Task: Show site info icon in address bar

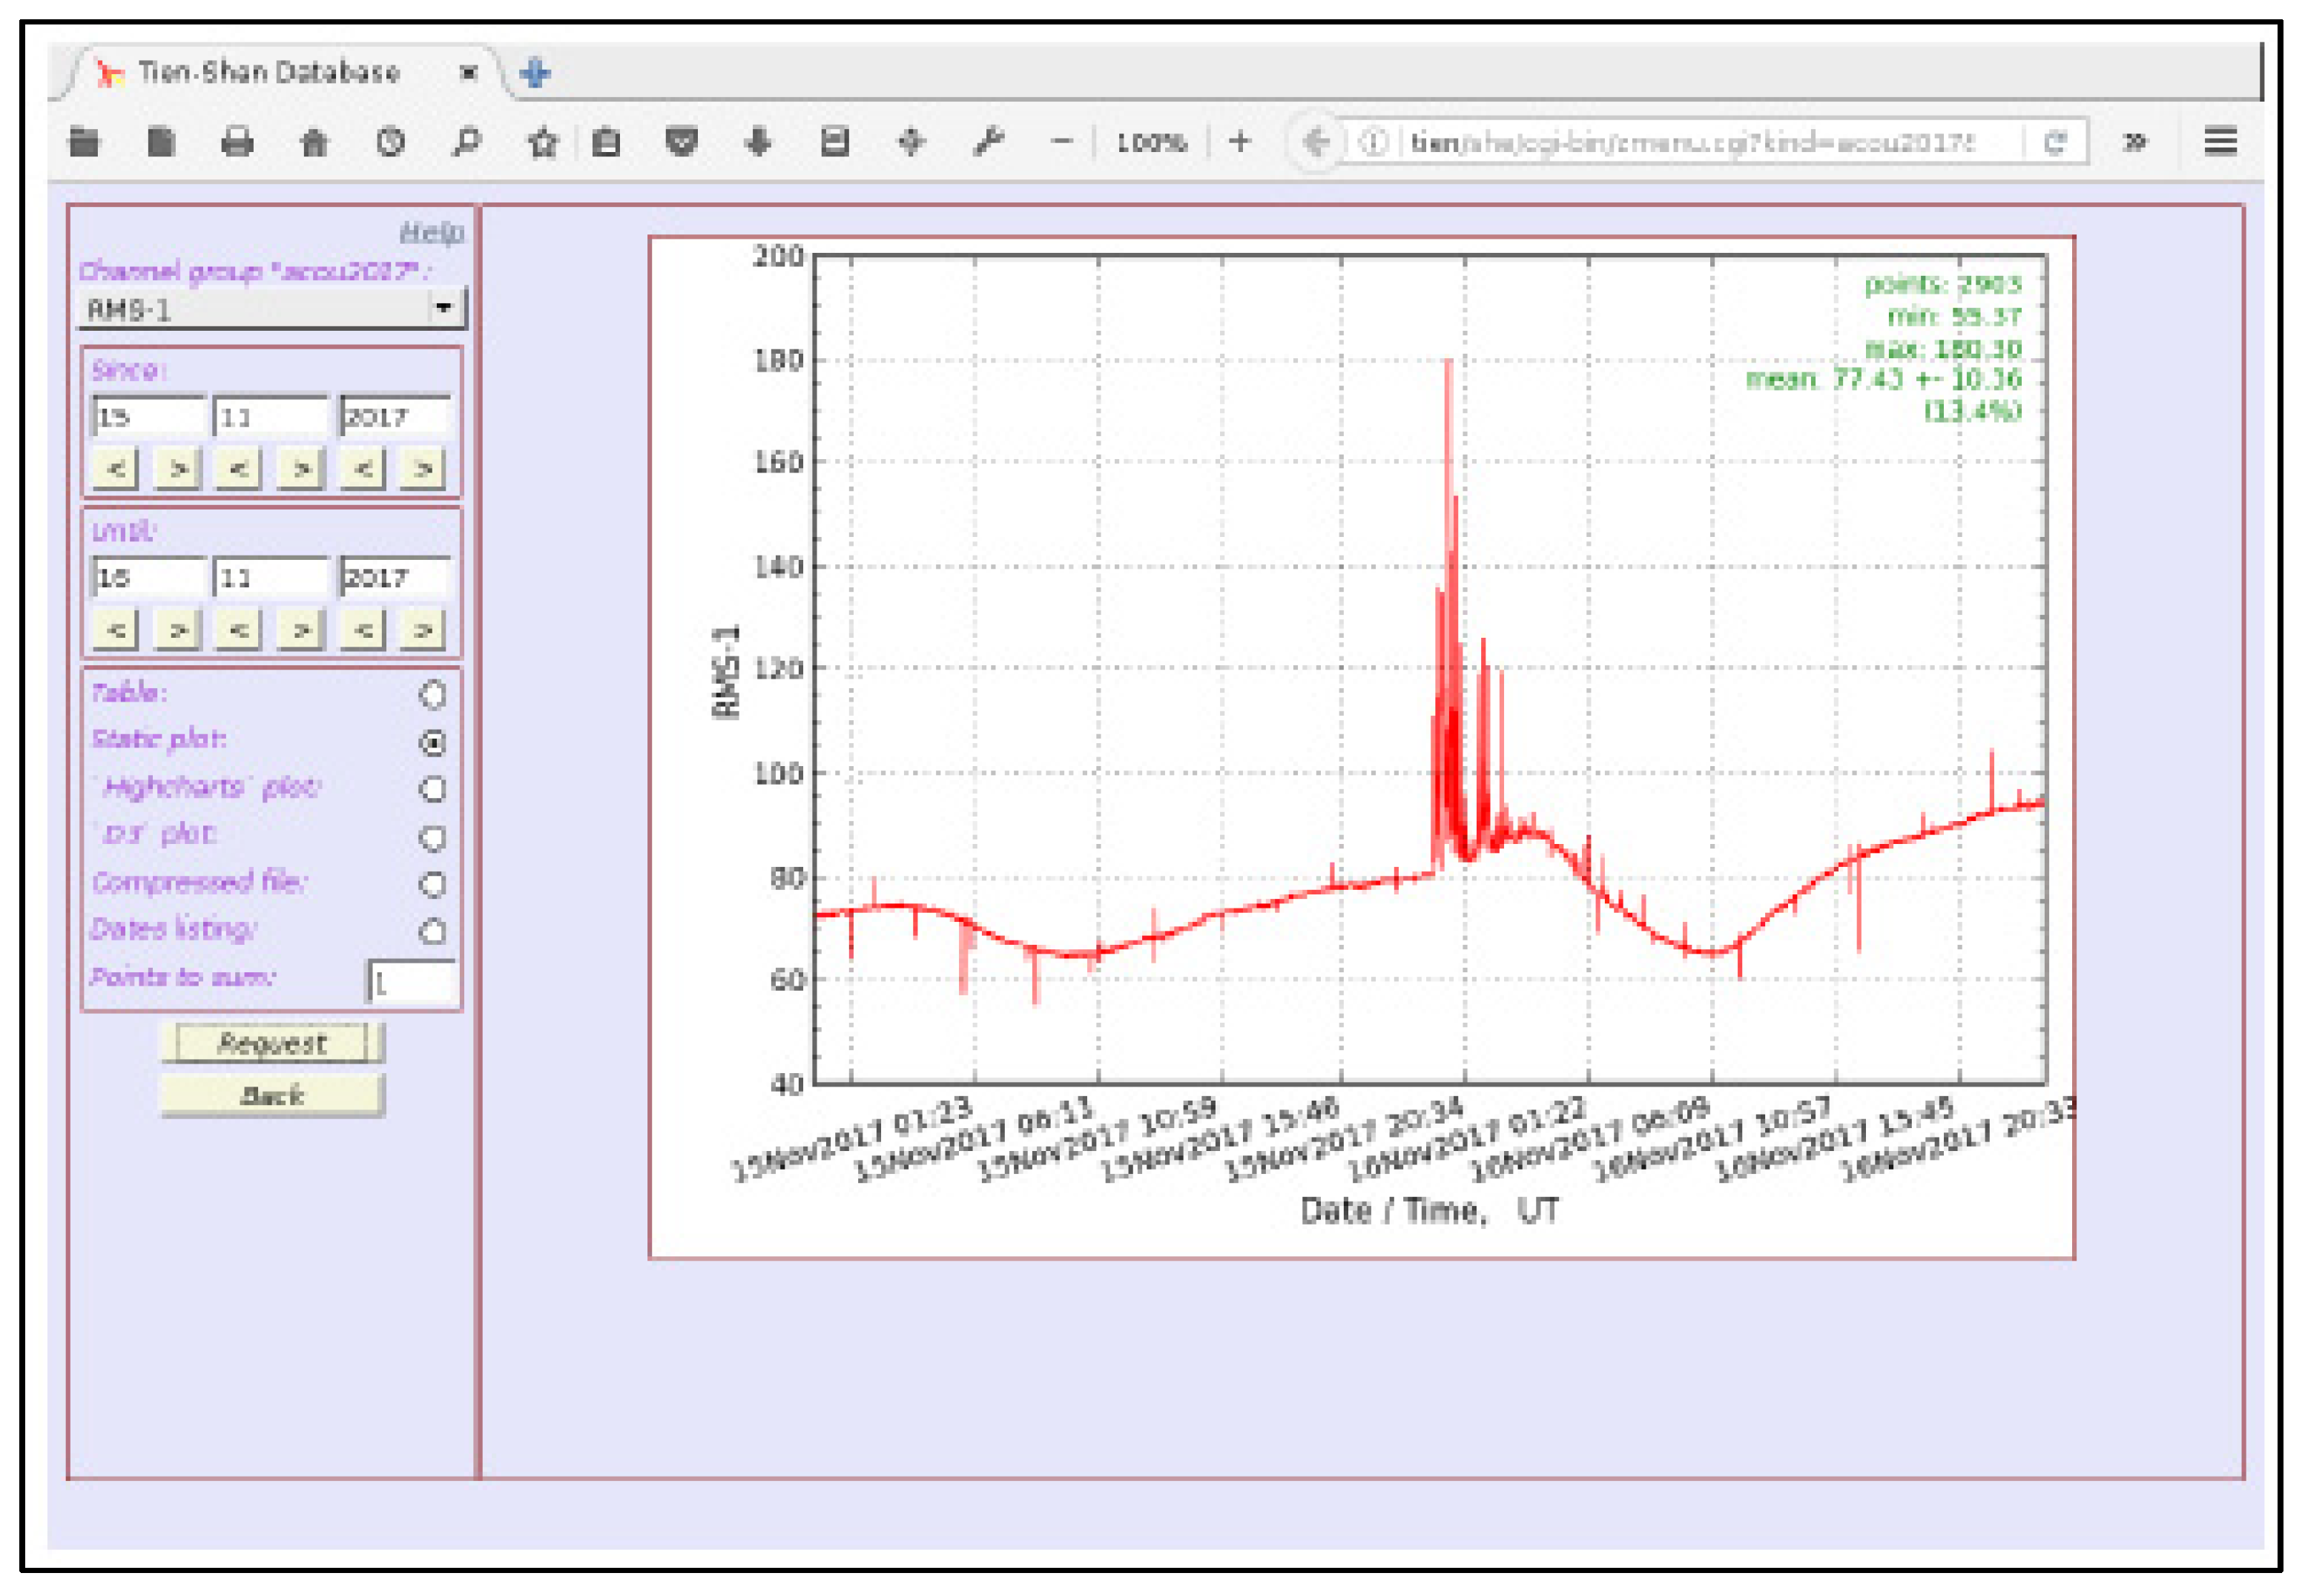Action: click(1375, 142)
